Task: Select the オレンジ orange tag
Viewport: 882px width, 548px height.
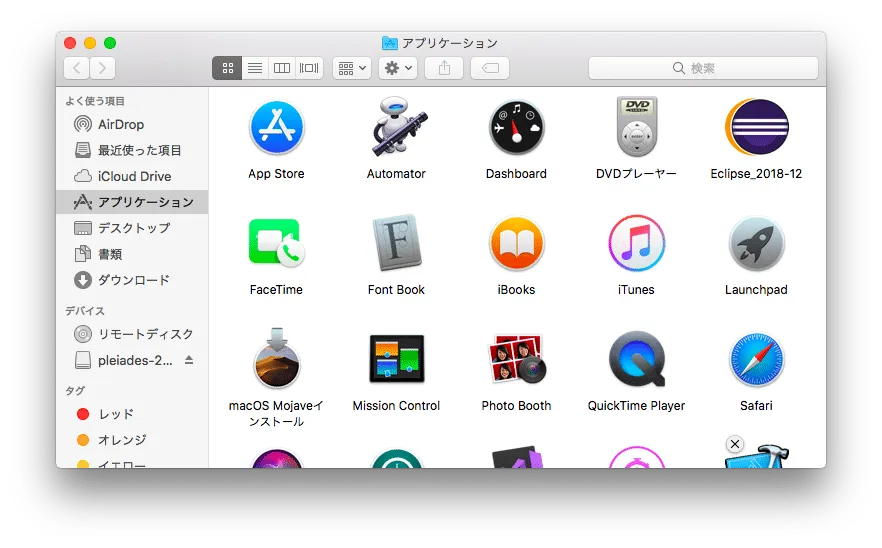Action: [x=132, y=440]
